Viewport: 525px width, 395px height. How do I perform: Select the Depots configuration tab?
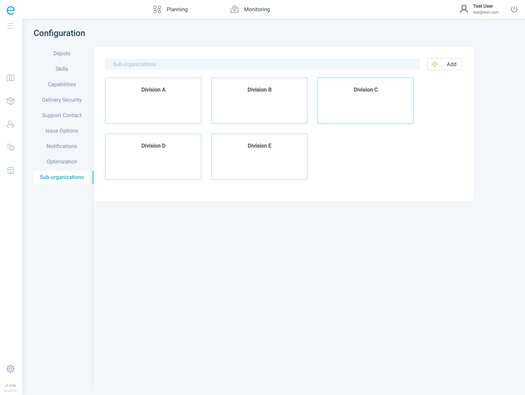(62, 54)
